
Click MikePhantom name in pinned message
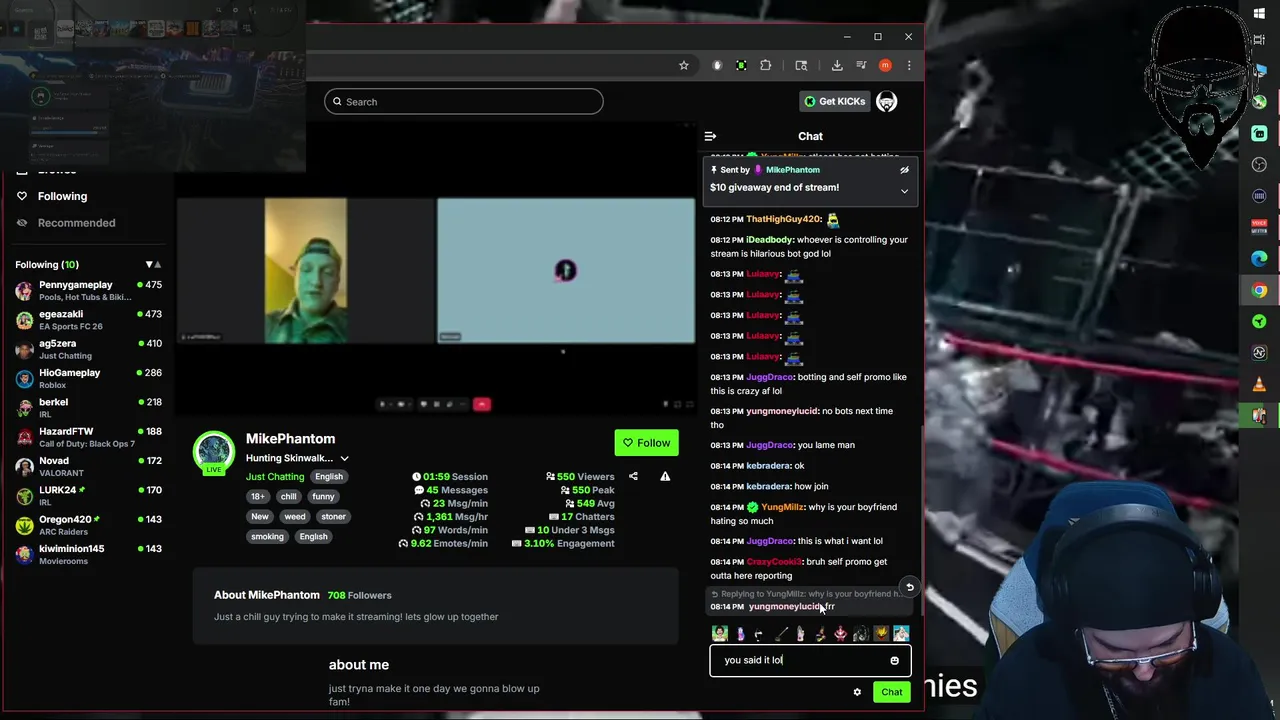pos(792,170)
